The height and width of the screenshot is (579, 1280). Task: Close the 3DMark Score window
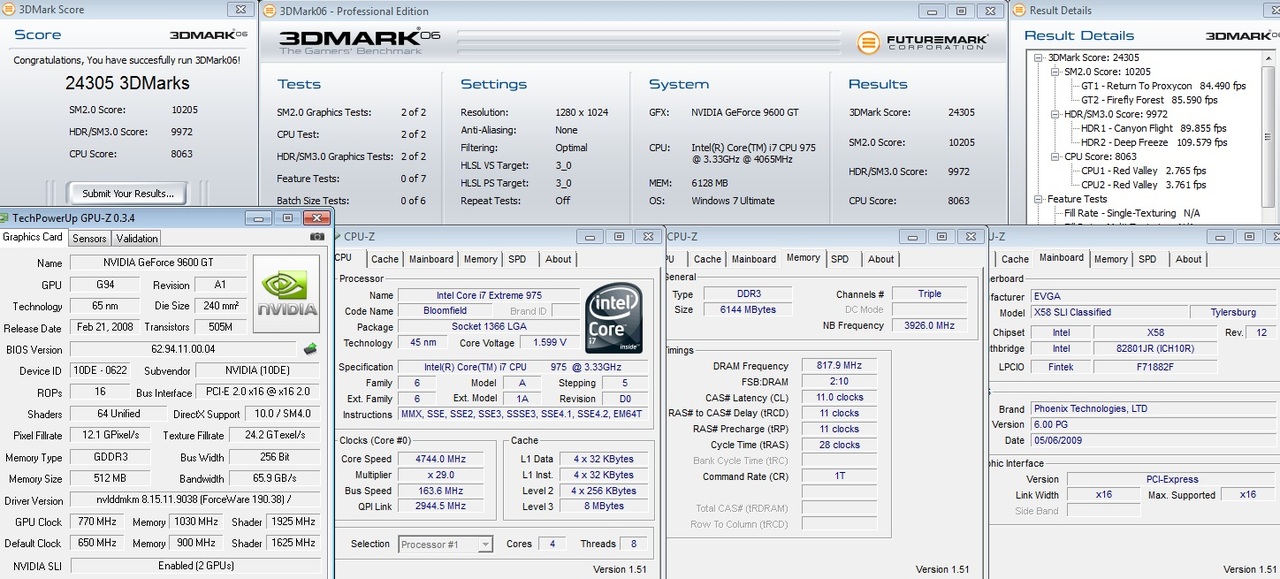(x=240, y=10)
